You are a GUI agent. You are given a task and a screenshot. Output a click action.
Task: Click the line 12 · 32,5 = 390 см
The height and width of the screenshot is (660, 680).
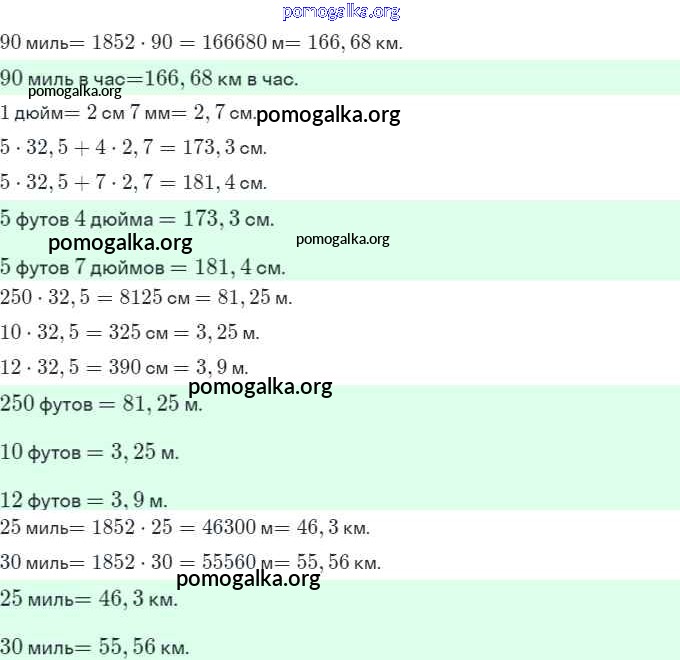coord(125,366)
